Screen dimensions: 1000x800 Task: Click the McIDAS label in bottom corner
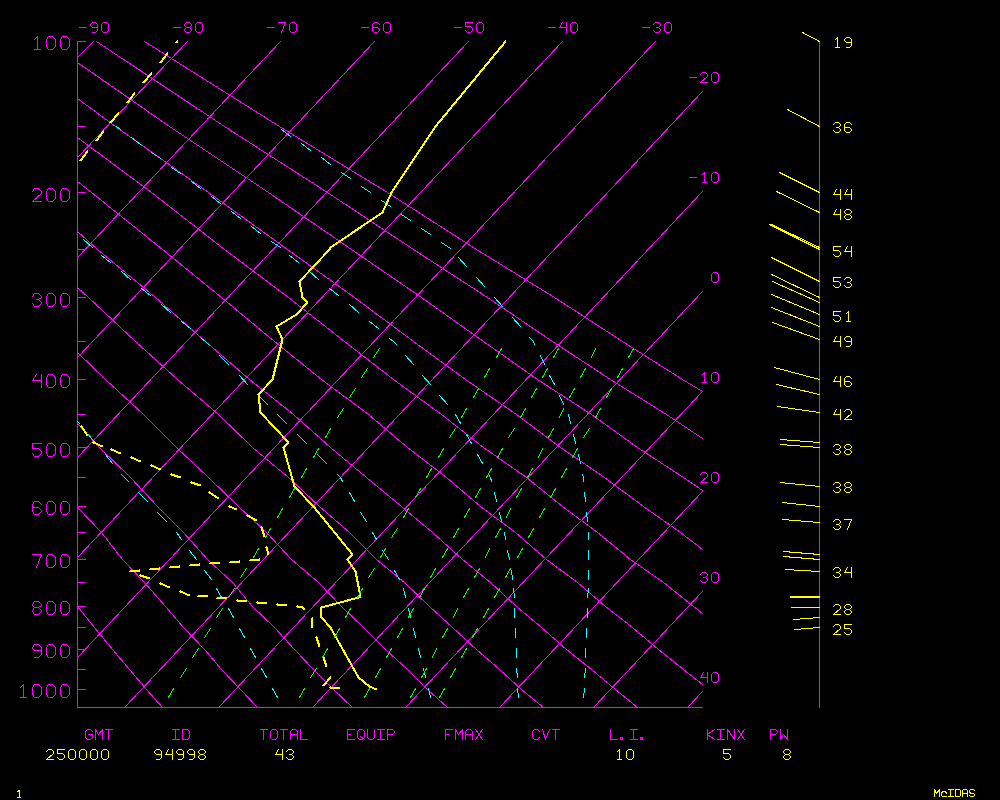(954, 793)
